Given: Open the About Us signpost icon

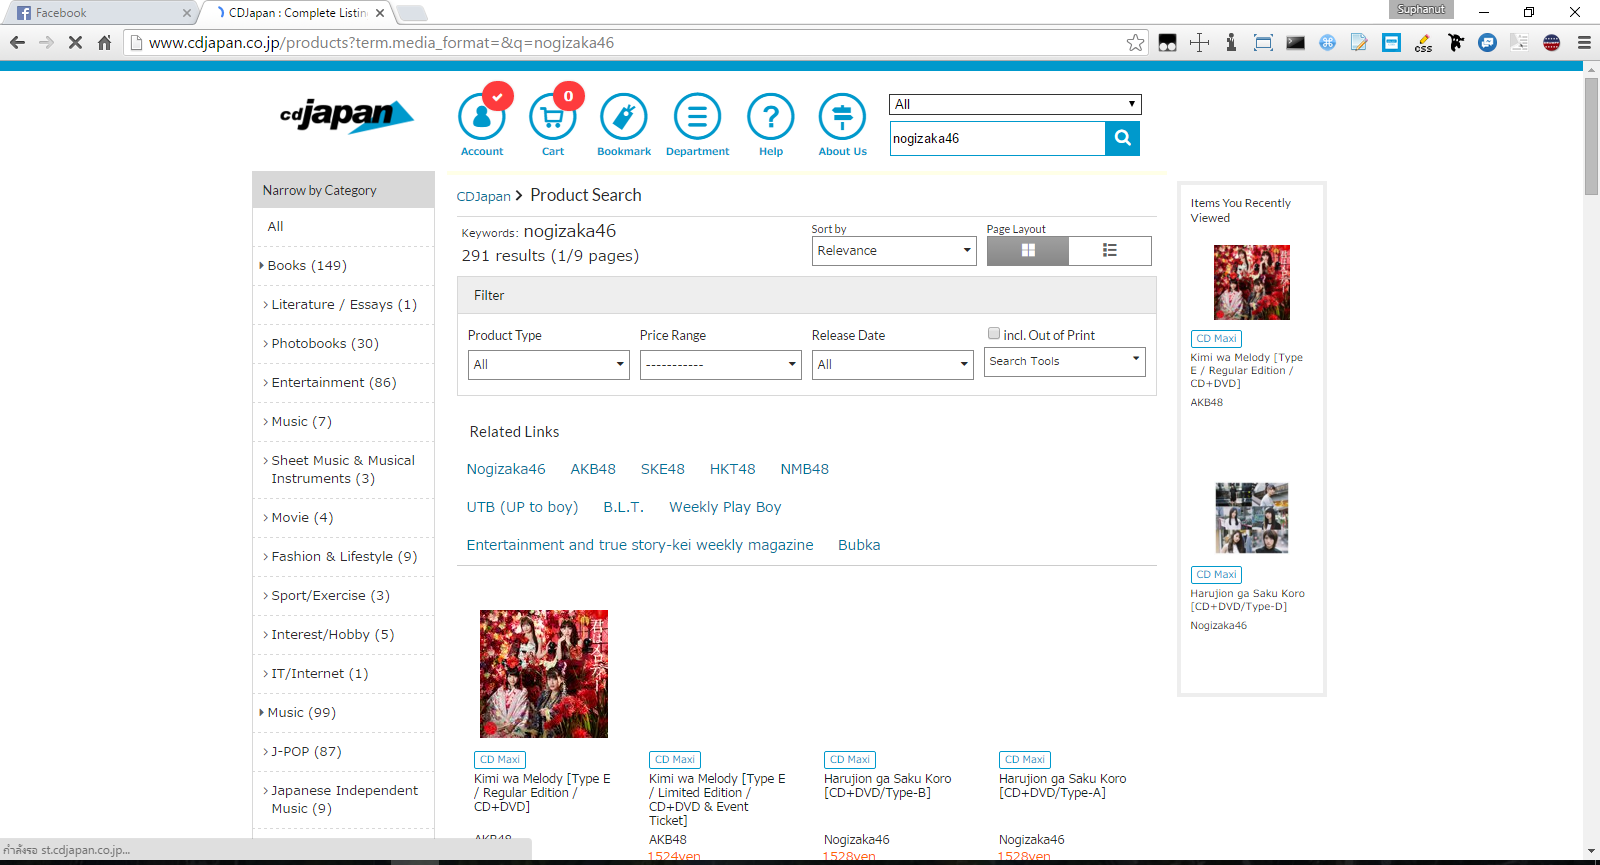Looking at the screenshot, I should [842, 117].
